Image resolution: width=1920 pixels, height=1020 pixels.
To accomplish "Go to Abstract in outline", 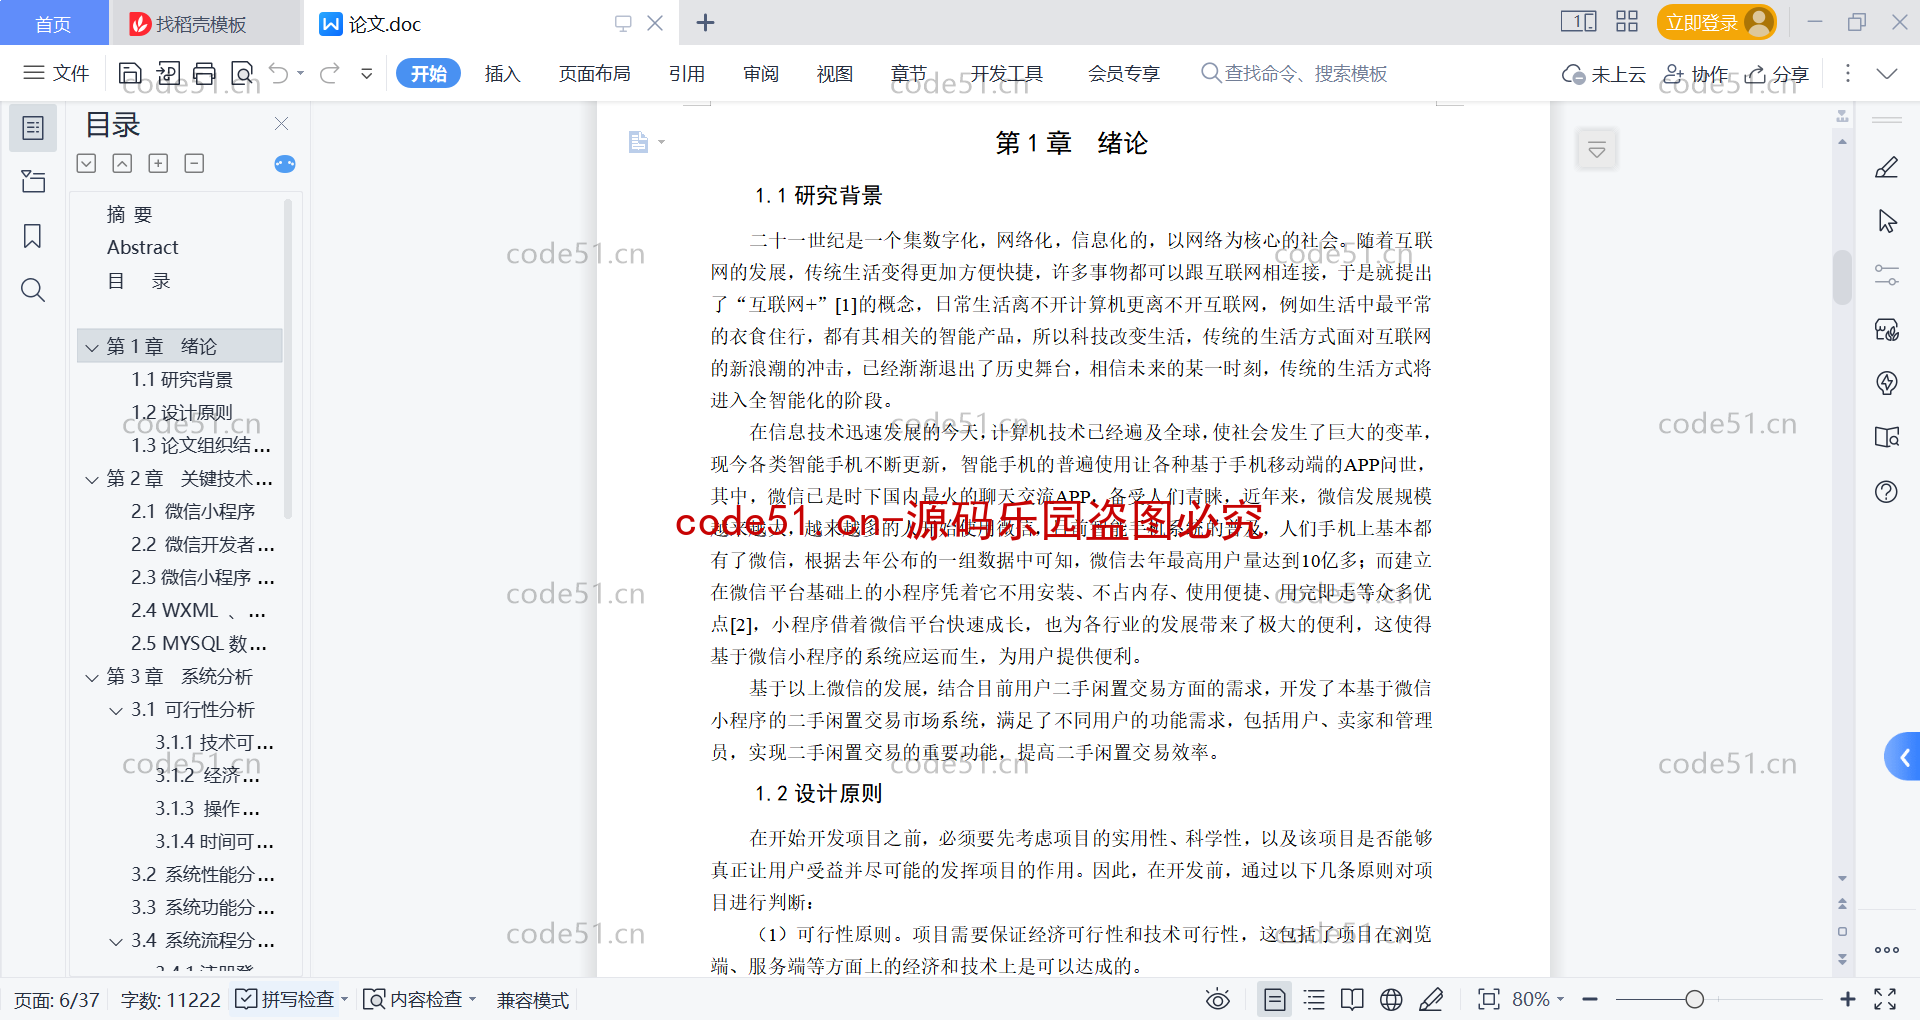I will click(x=143, y=247).
